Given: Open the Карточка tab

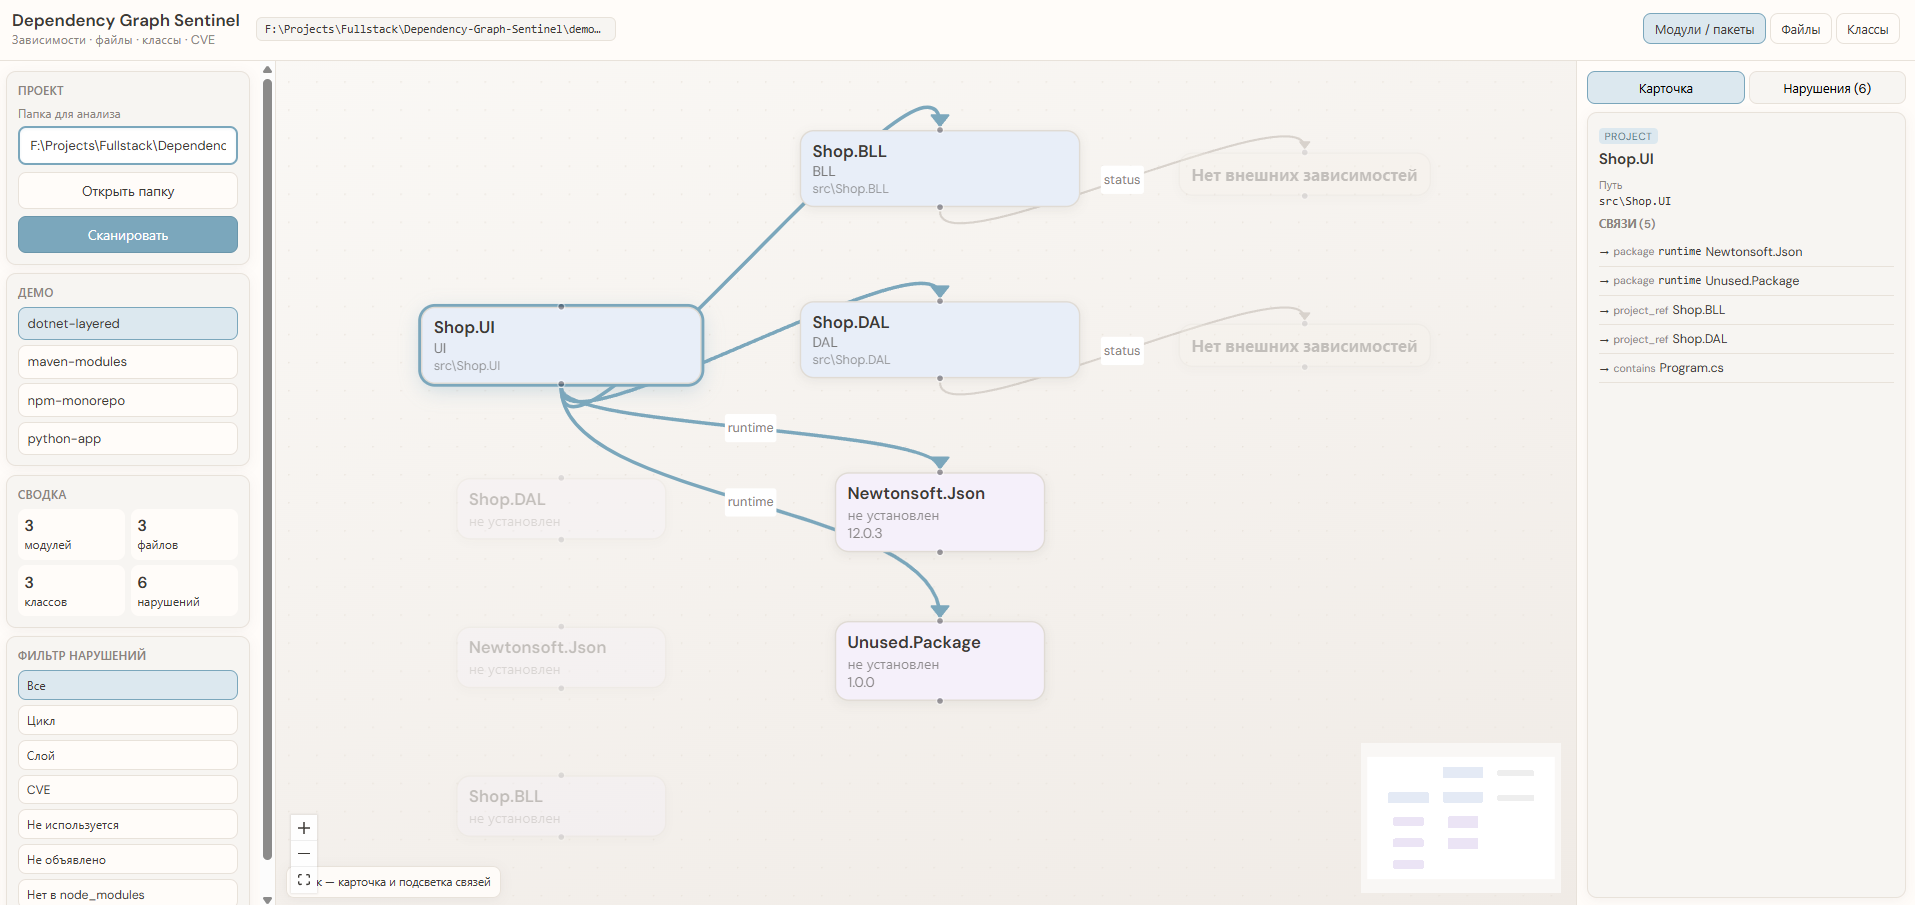Looking at the screenshot, I should point(1666,88).
